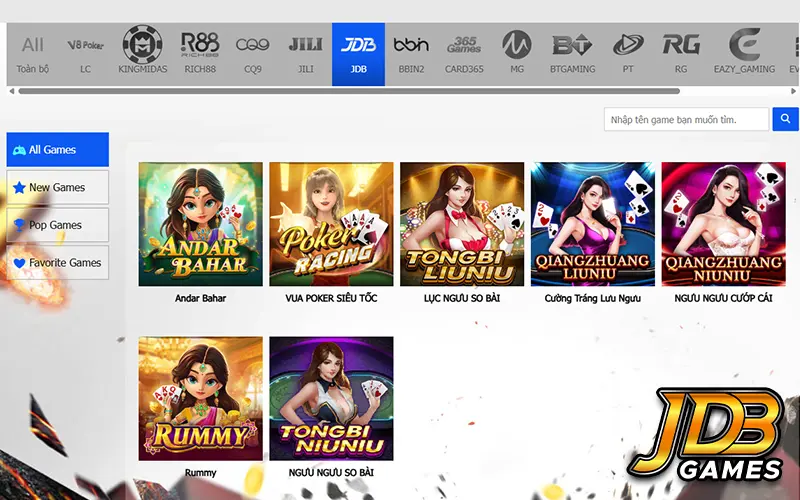
Task: Click the horizontal provider scrollbar thumb
Action: tap(349, 91)
